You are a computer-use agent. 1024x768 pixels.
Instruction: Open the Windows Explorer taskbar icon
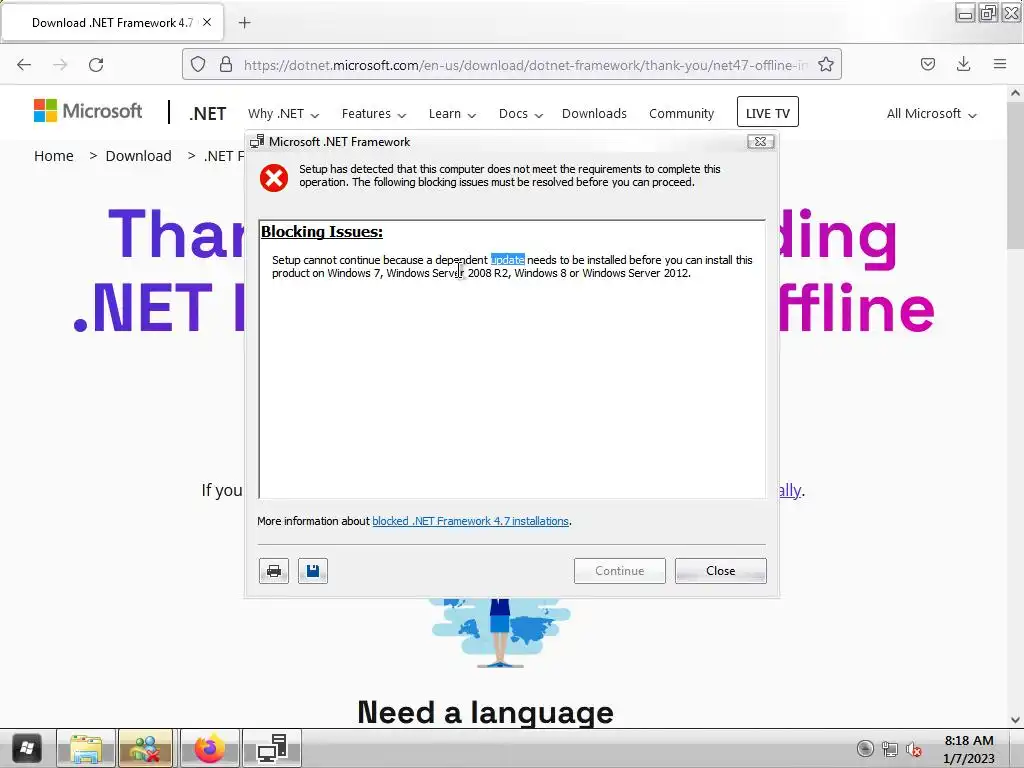(x=86, y=748)
